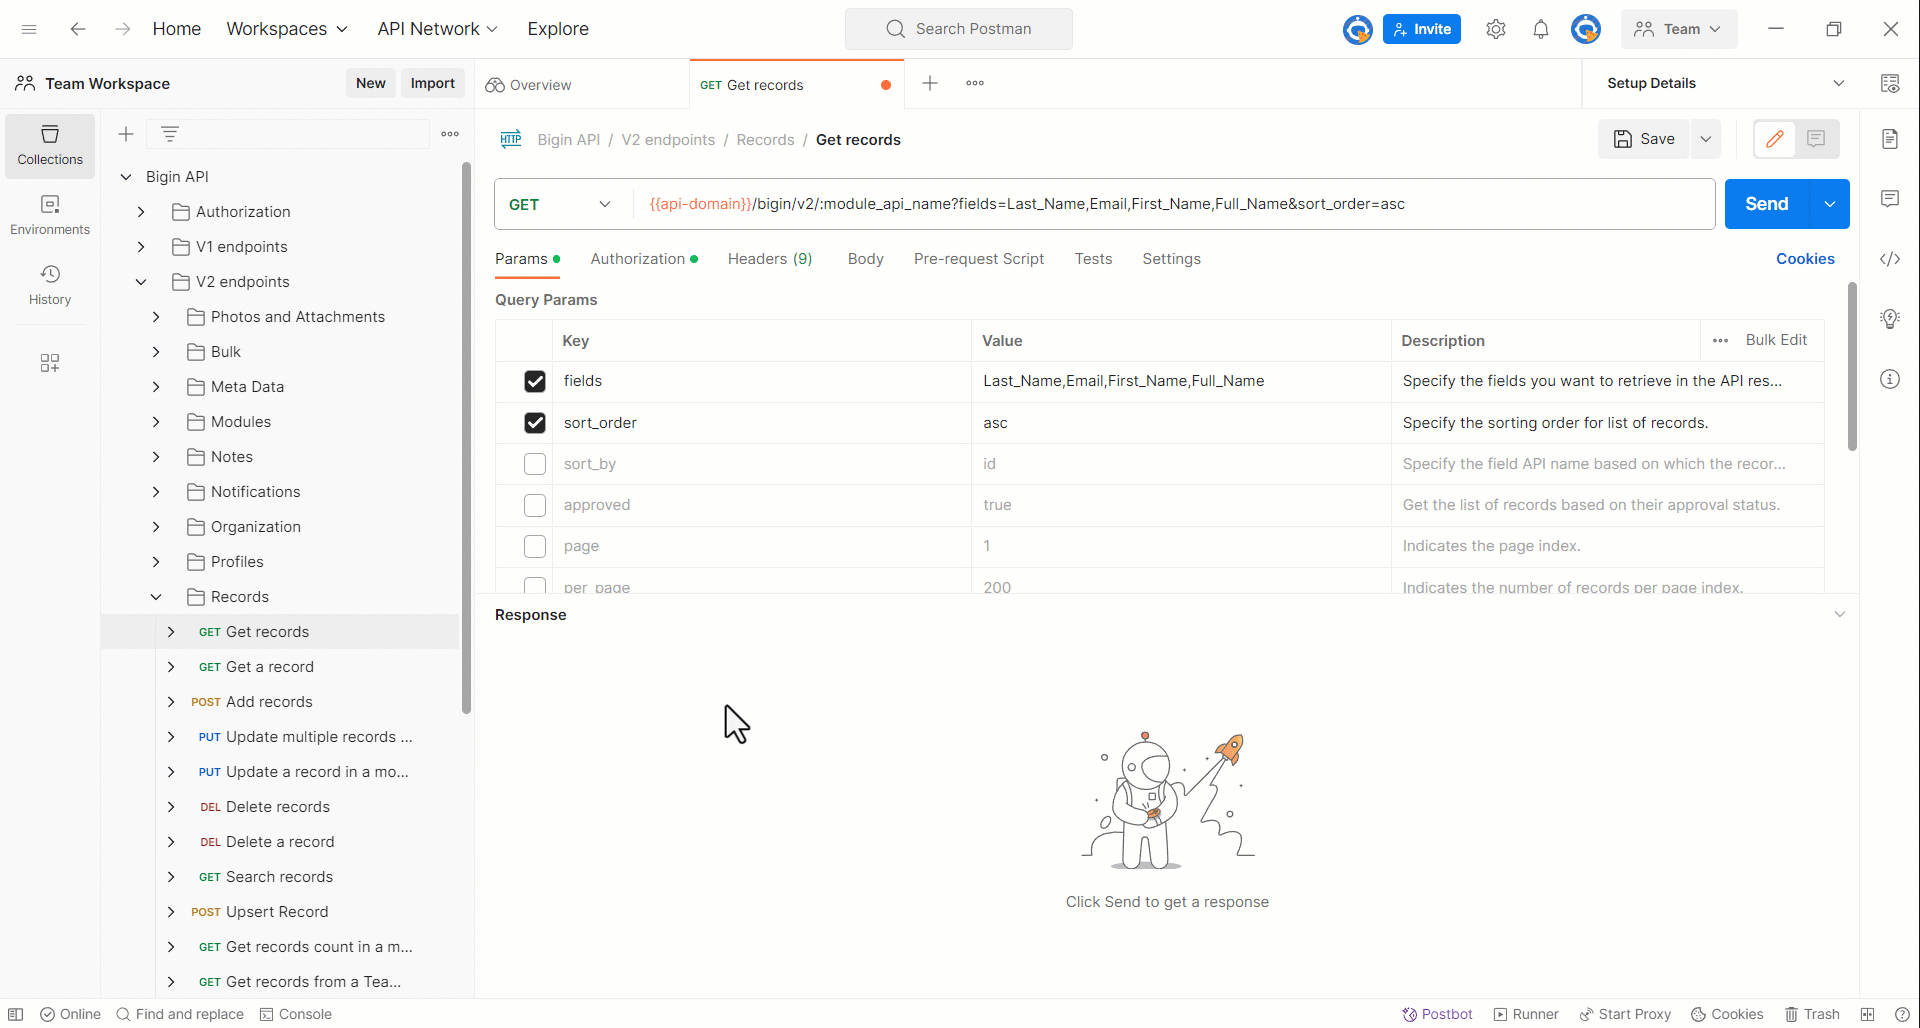The width and height of the screenshot is (1920, 1028).
Task: Open Postbot from the bottom status bar
Action: click(x=1437, y=1014)
